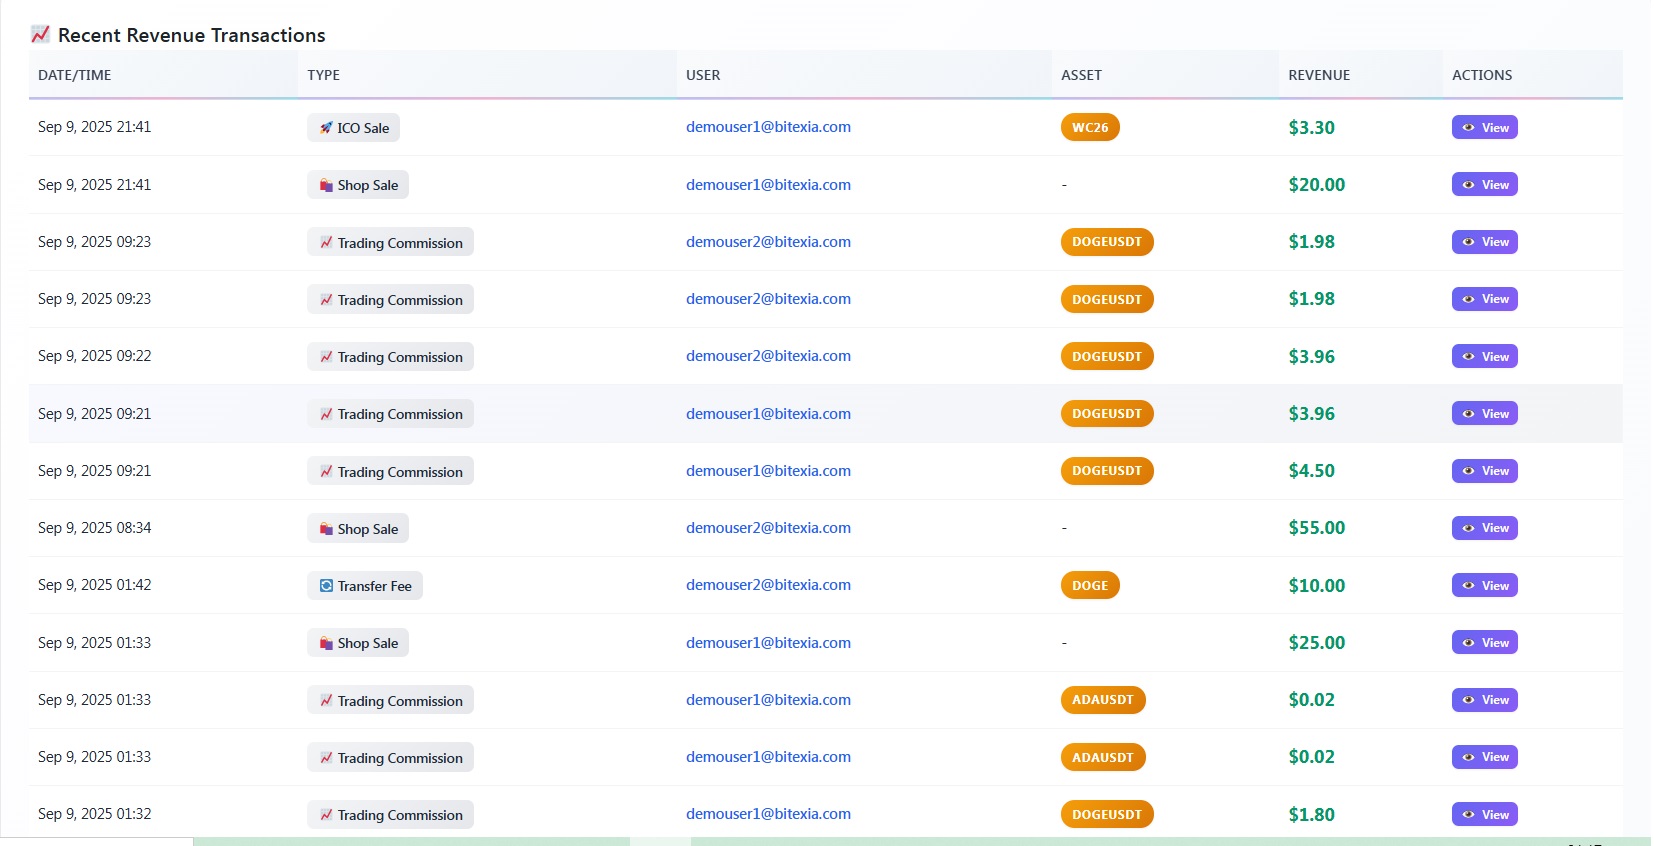Open demouser1 email link in $25.00 row

click(x=768, y=643)
